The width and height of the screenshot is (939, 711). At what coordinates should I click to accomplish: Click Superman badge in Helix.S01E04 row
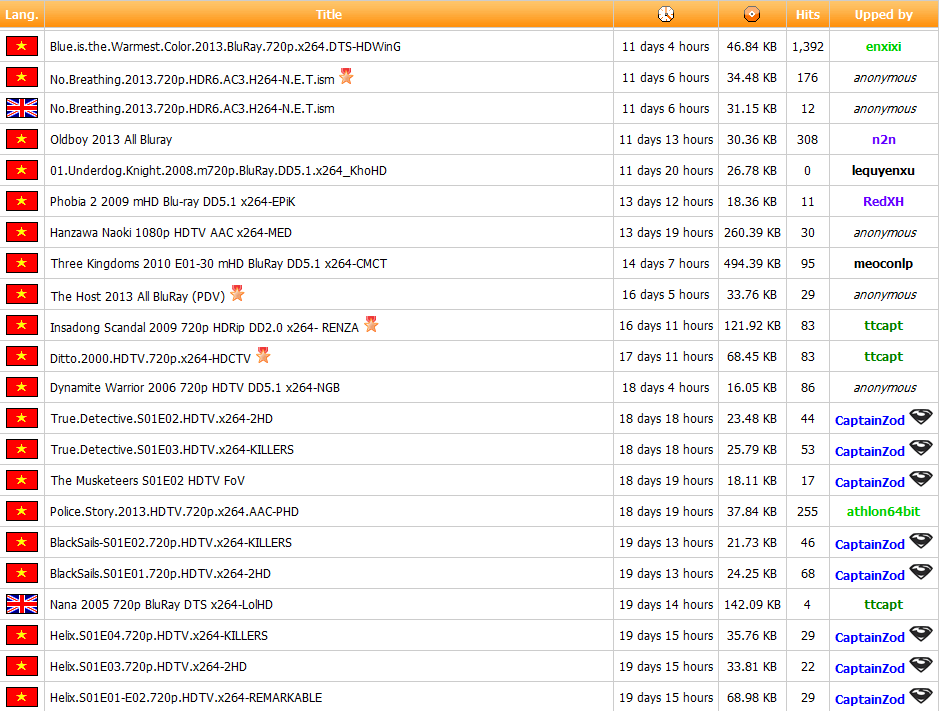tap(920, 634)
